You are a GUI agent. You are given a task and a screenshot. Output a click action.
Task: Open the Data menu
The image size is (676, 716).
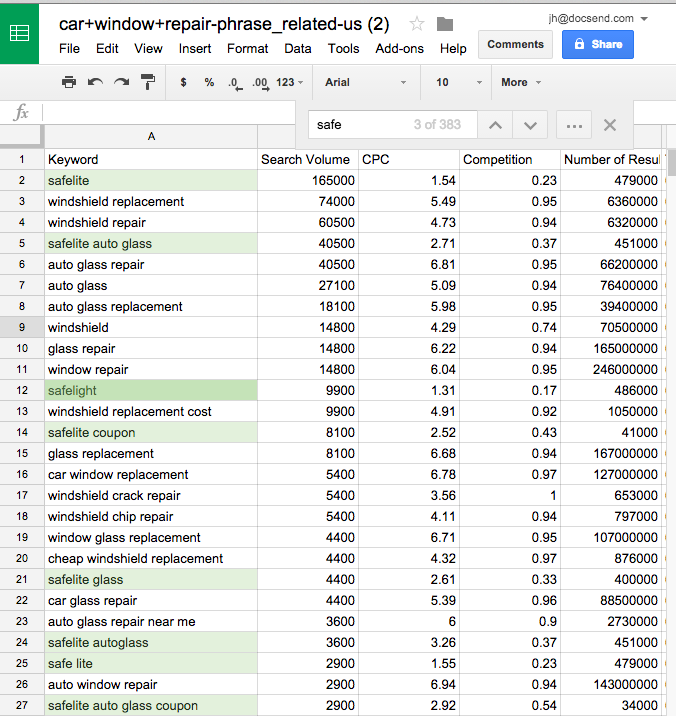pyautogui.click(x=297, y=48)
